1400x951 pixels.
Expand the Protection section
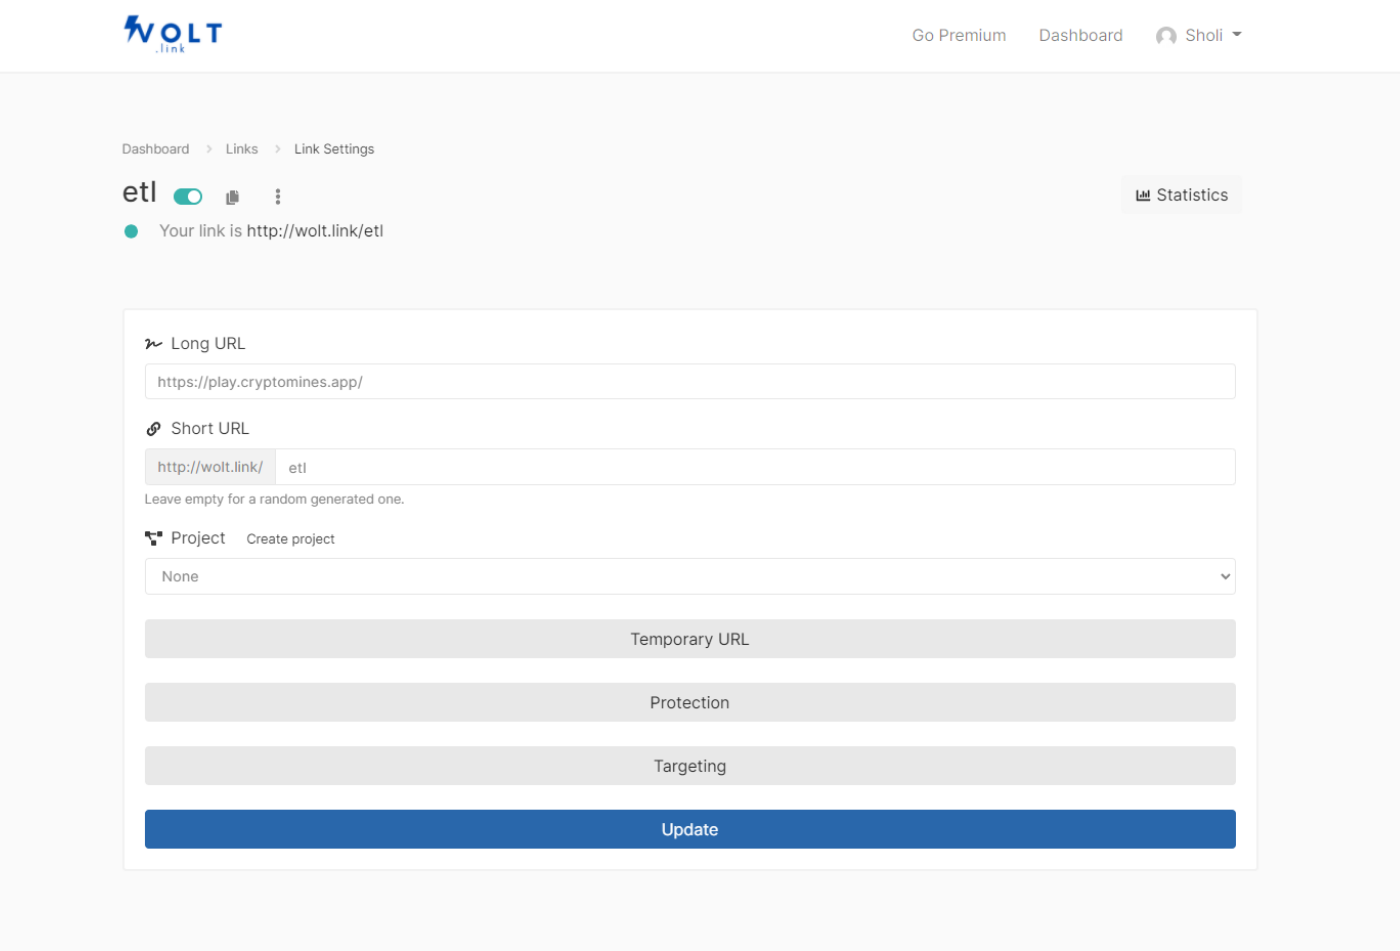690,703
